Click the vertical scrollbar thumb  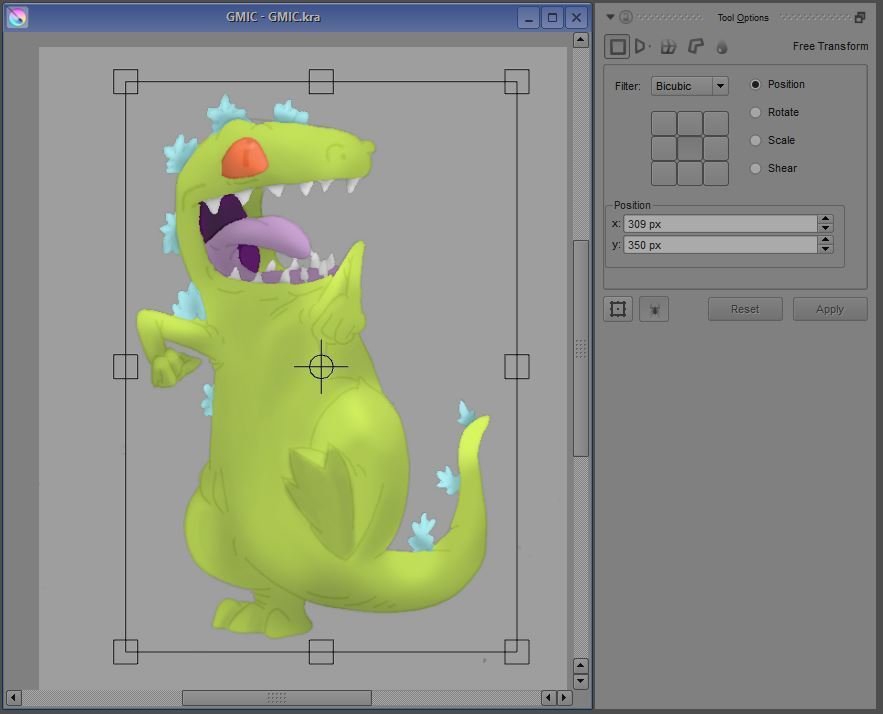coord(581,349)
